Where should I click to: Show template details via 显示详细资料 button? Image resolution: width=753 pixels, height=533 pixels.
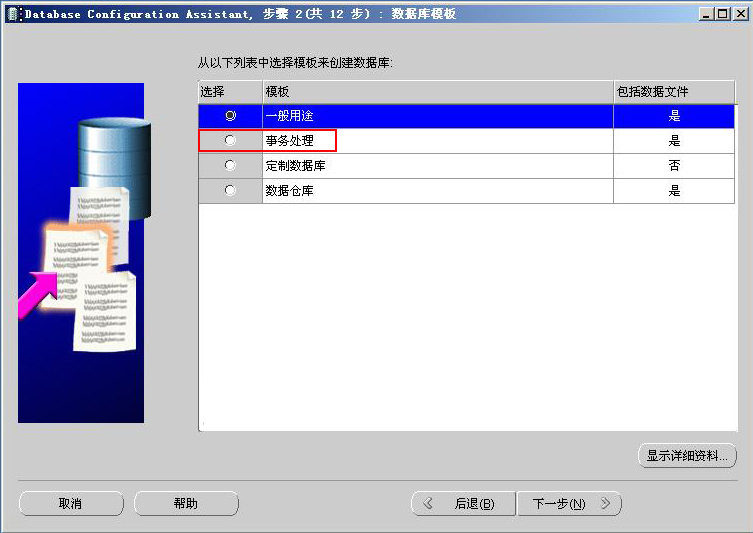(x=687, y=456)
